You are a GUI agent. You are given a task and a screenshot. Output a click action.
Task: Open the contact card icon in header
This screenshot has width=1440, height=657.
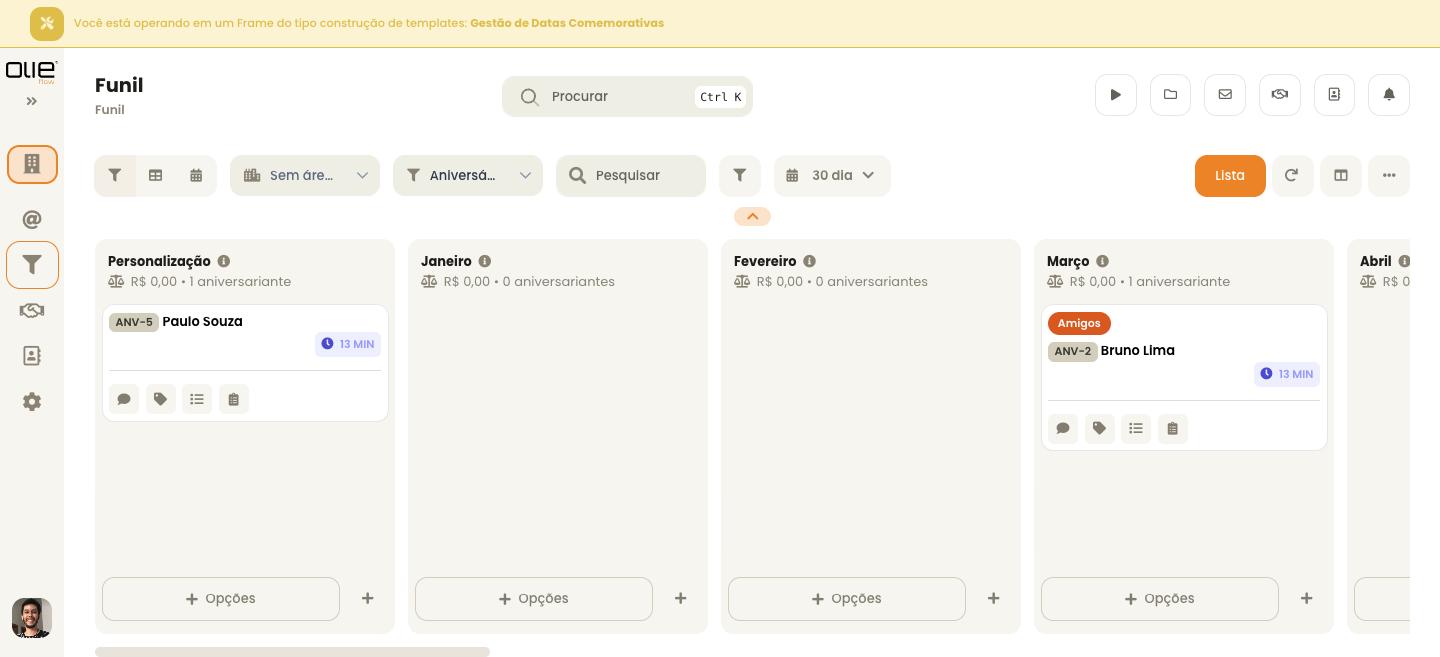(x=1334, y=95)
